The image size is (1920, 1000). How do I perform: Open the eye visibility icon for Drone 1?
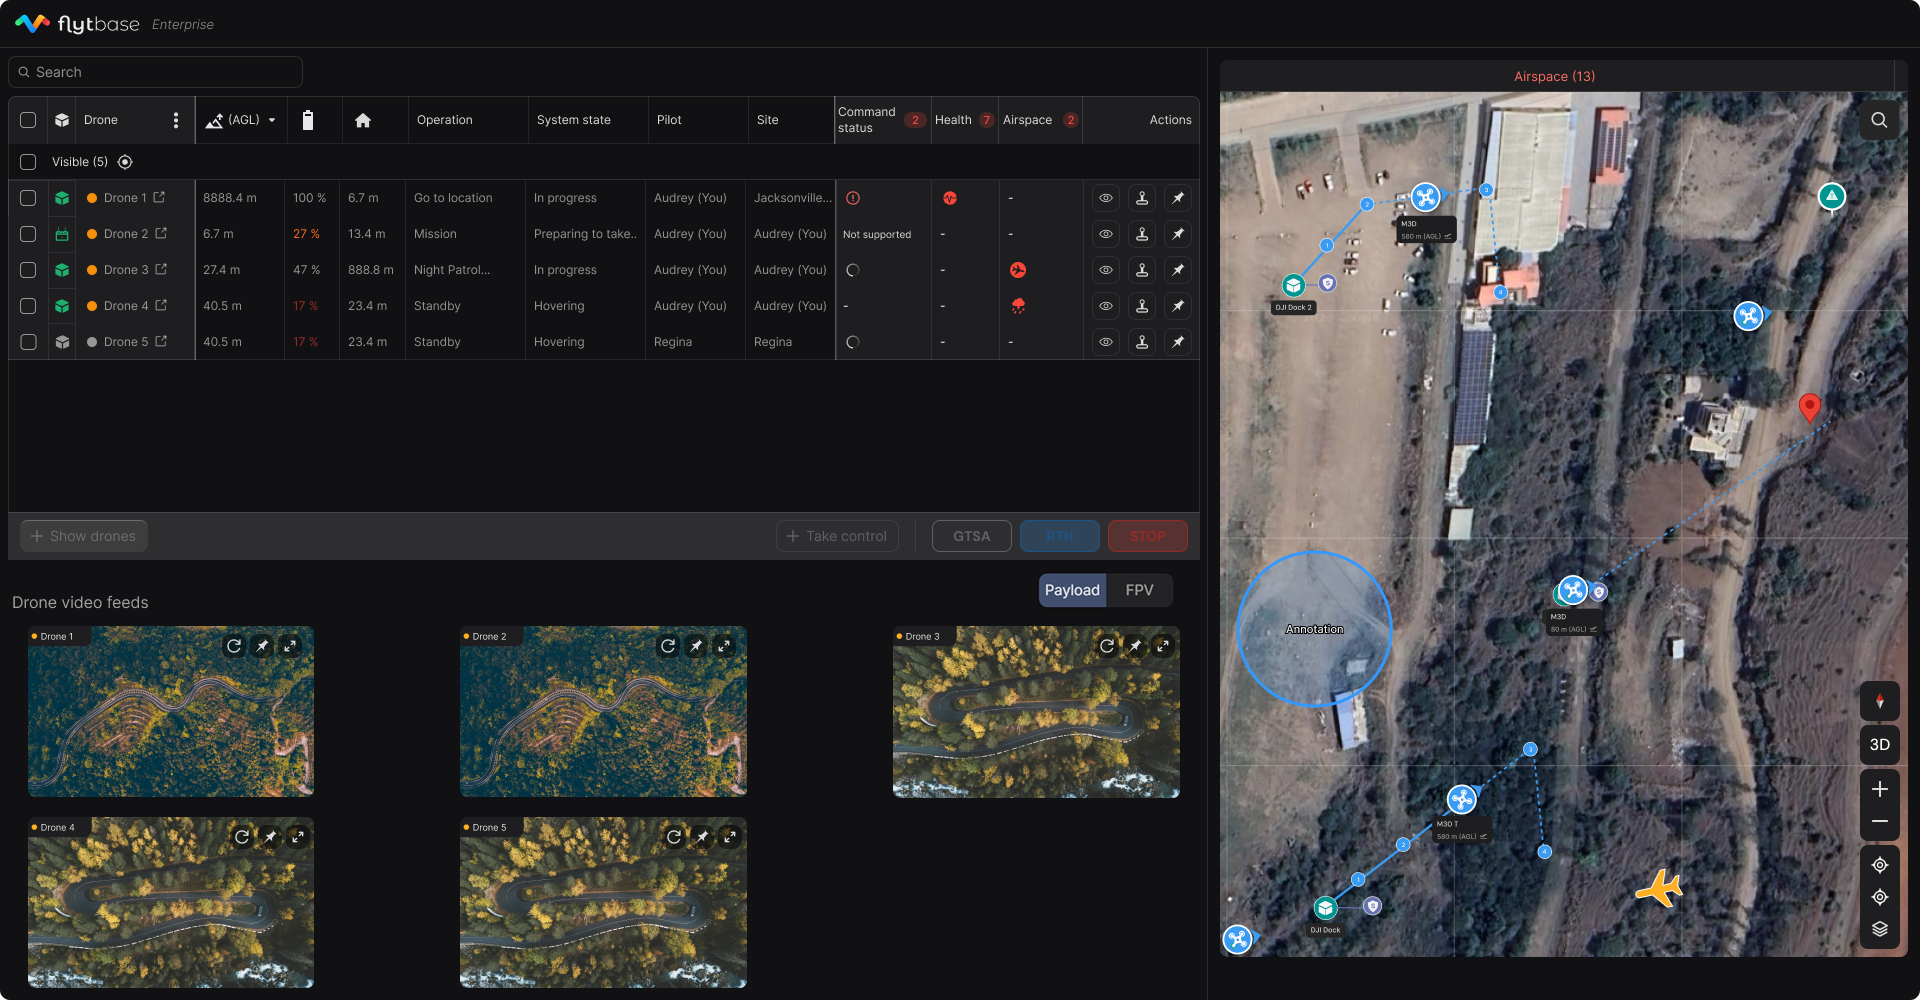point(1105,198)
